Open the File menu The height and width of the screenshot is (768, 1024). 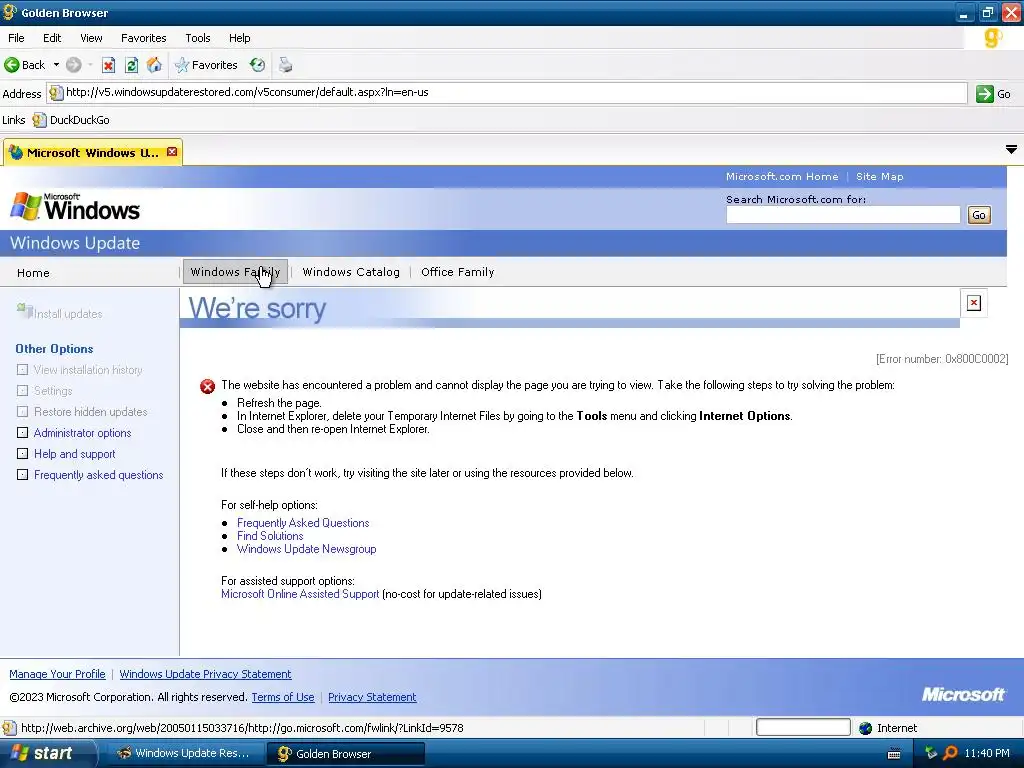click(x=16, y=38)
